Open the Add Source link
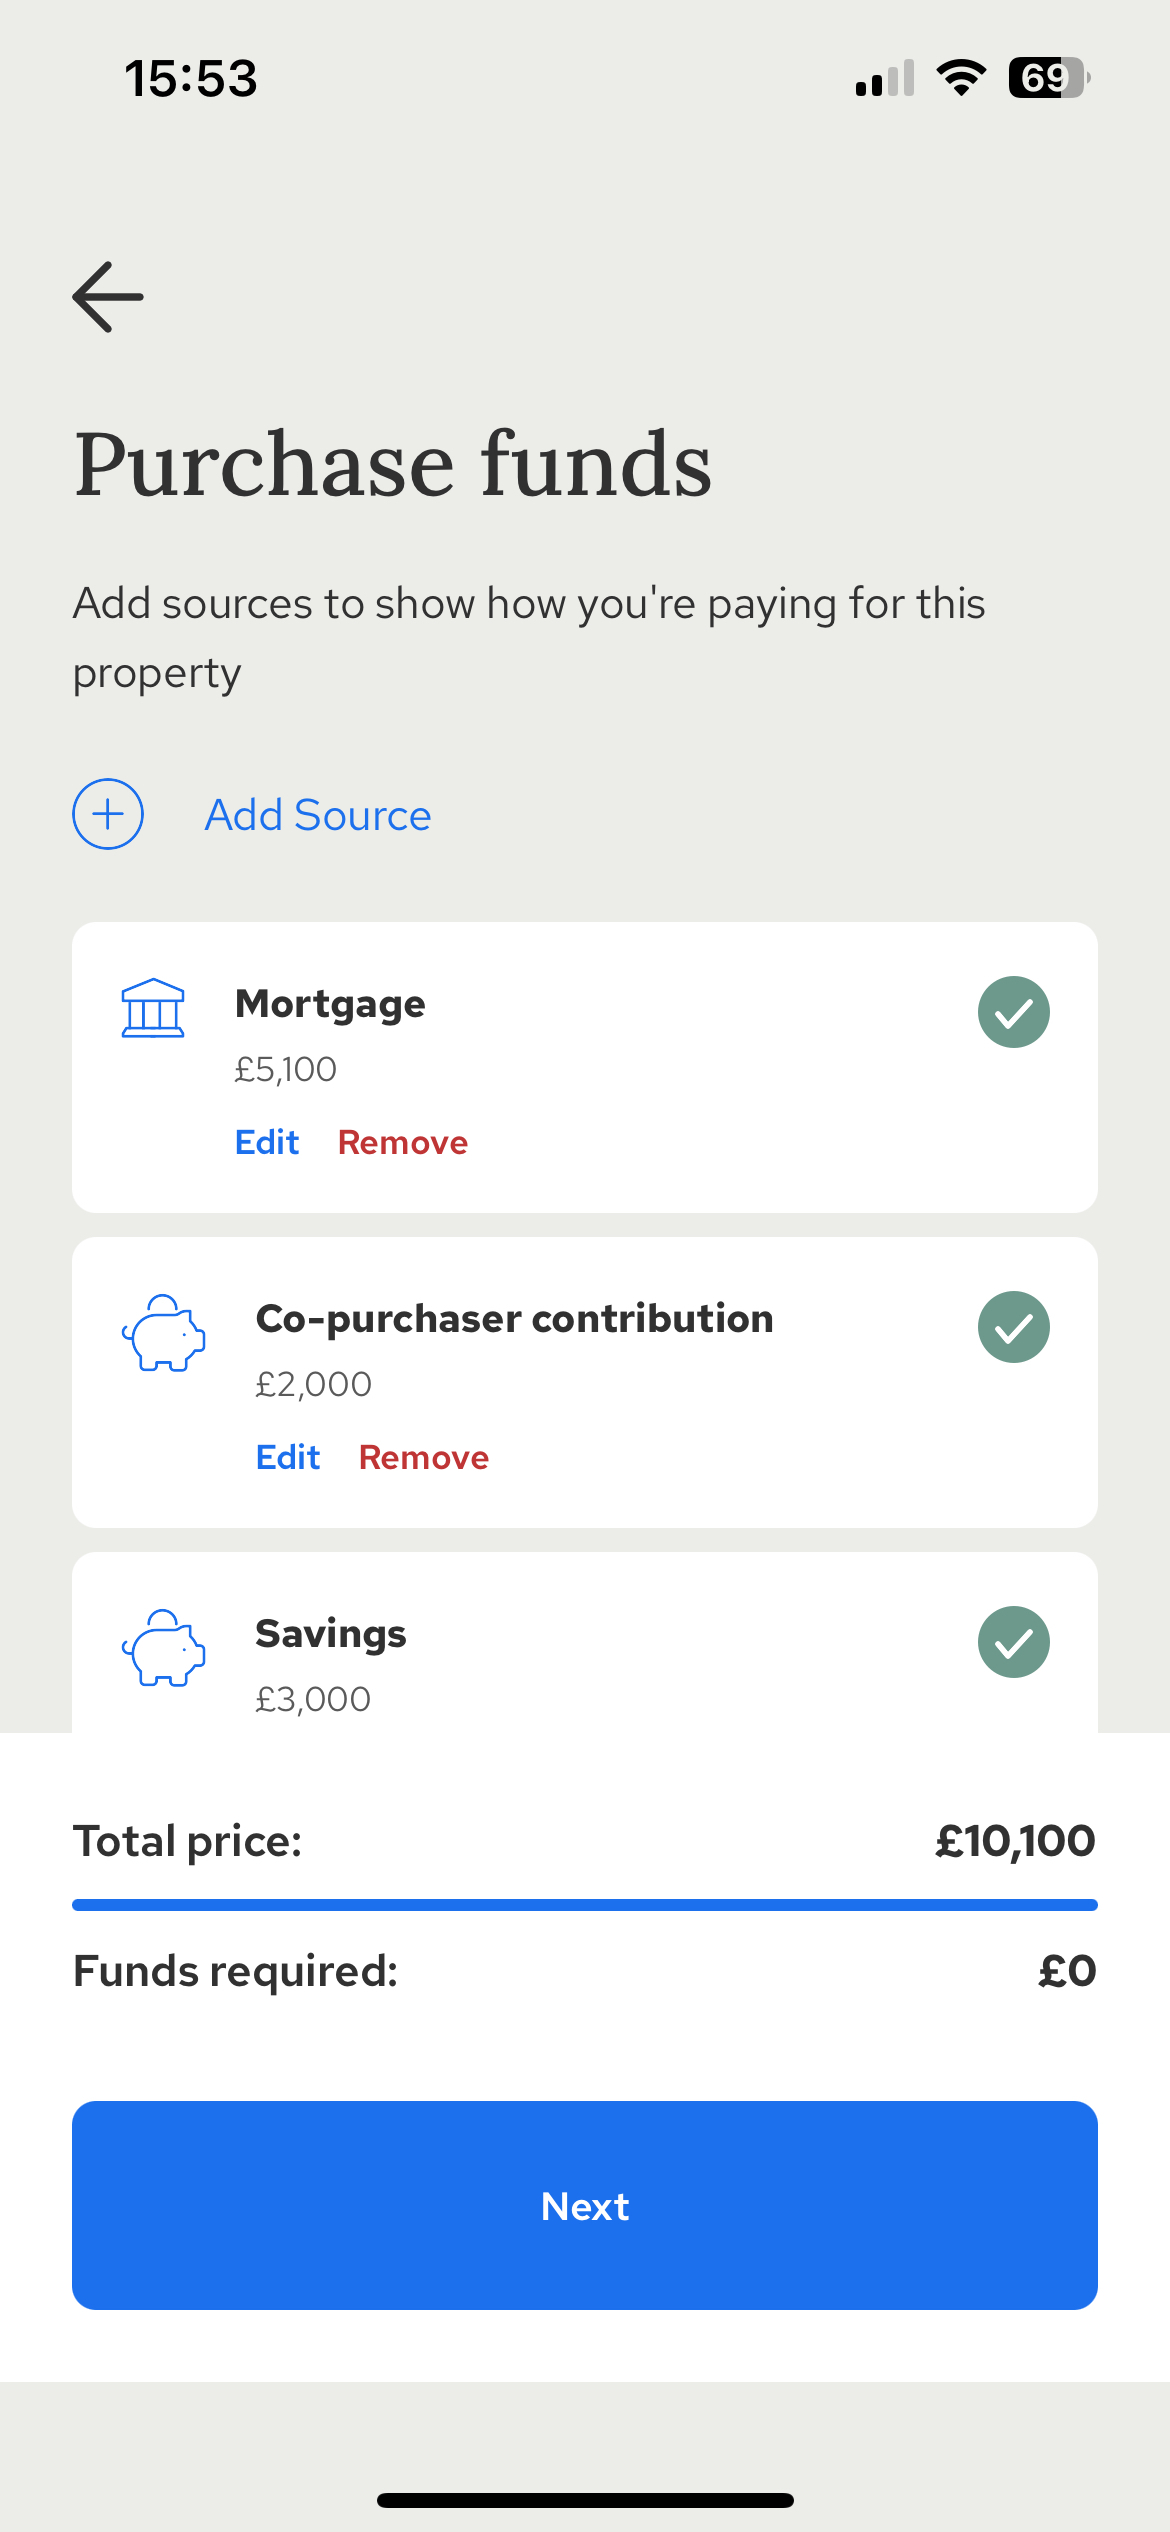 pyautogui.click(x=318, y=815)
